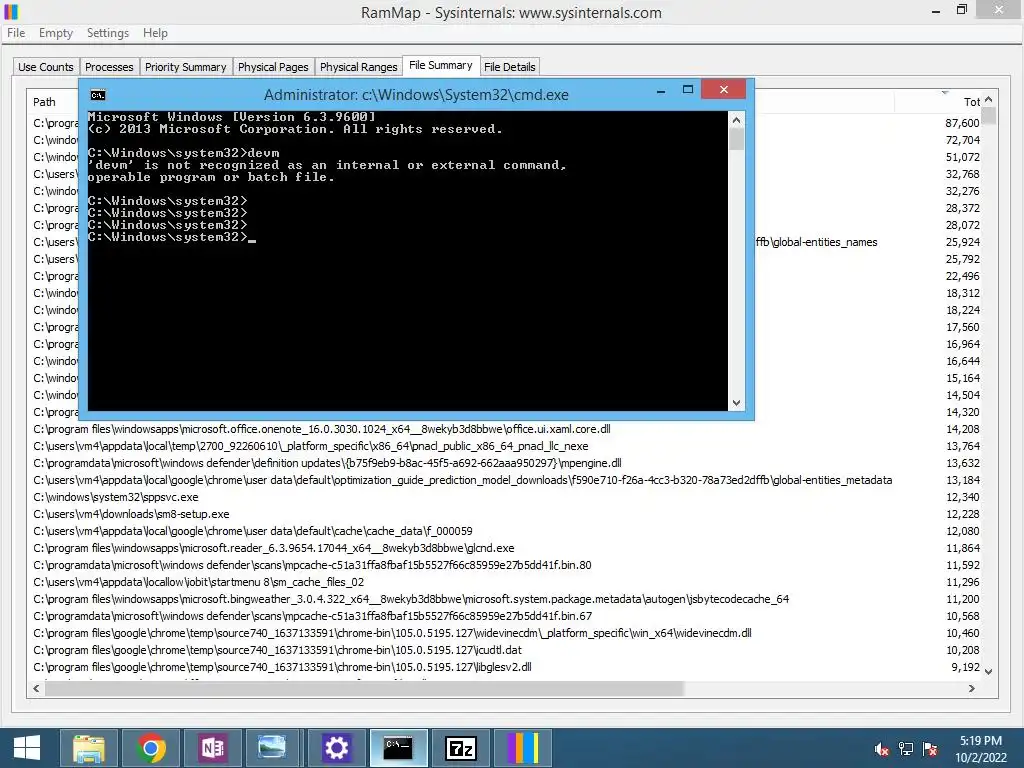Screen dimensions: 1024x768
Task: Switch to the File Details tab
Action: 509,67
